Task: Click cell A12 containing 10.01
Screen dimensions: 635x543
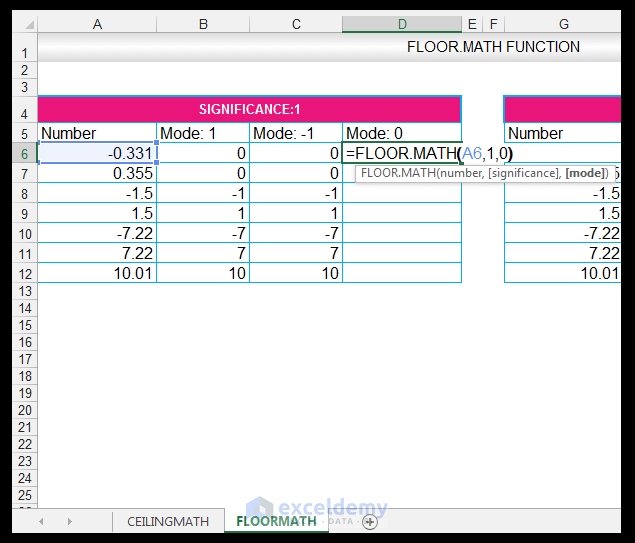Action: click(x=97, y=273)
